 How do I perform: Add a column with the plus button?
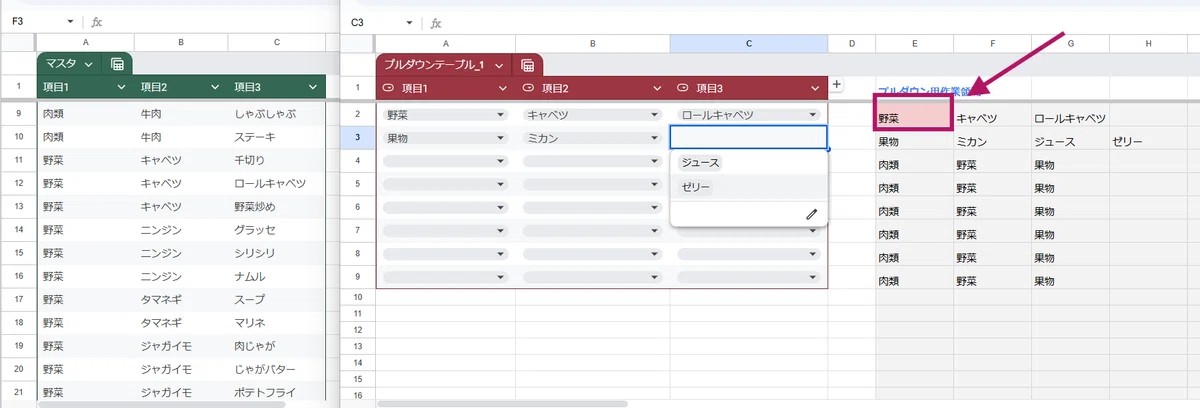click(x=837, y=86)
